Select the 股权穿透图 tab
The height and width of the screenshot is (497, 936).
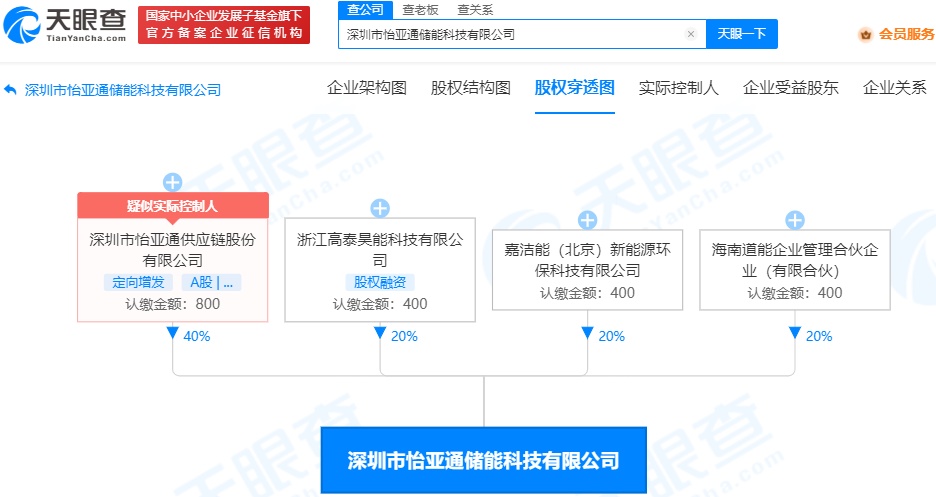coord(575,88)
